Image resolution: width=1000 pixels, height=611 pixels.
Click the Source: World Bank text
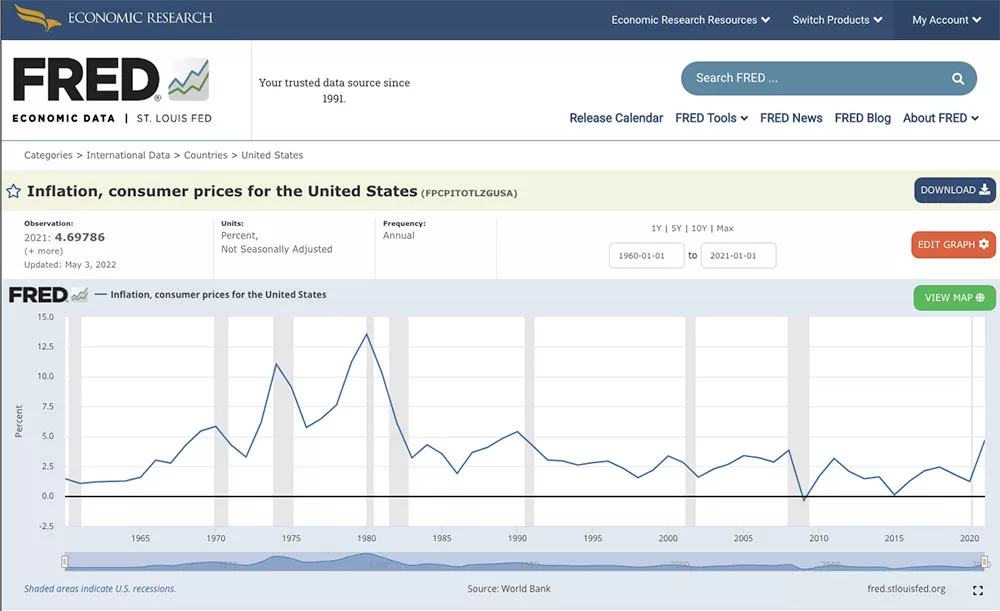(508, 589)
